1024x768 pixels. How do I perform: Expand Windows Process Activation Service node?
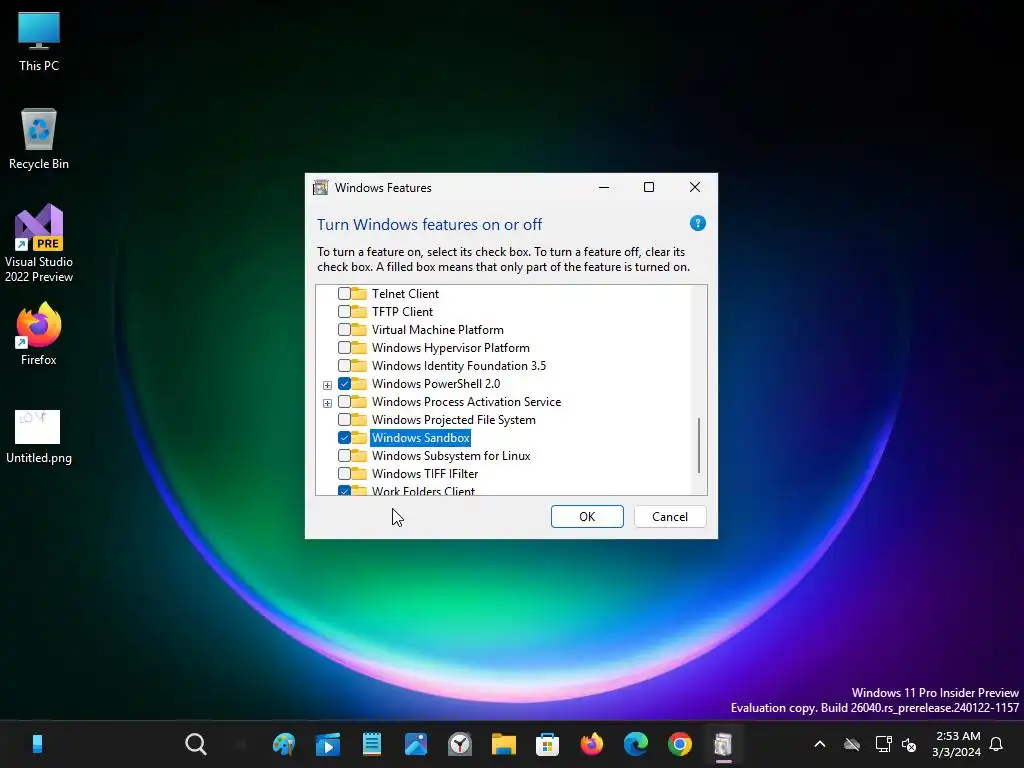point(327,403)
